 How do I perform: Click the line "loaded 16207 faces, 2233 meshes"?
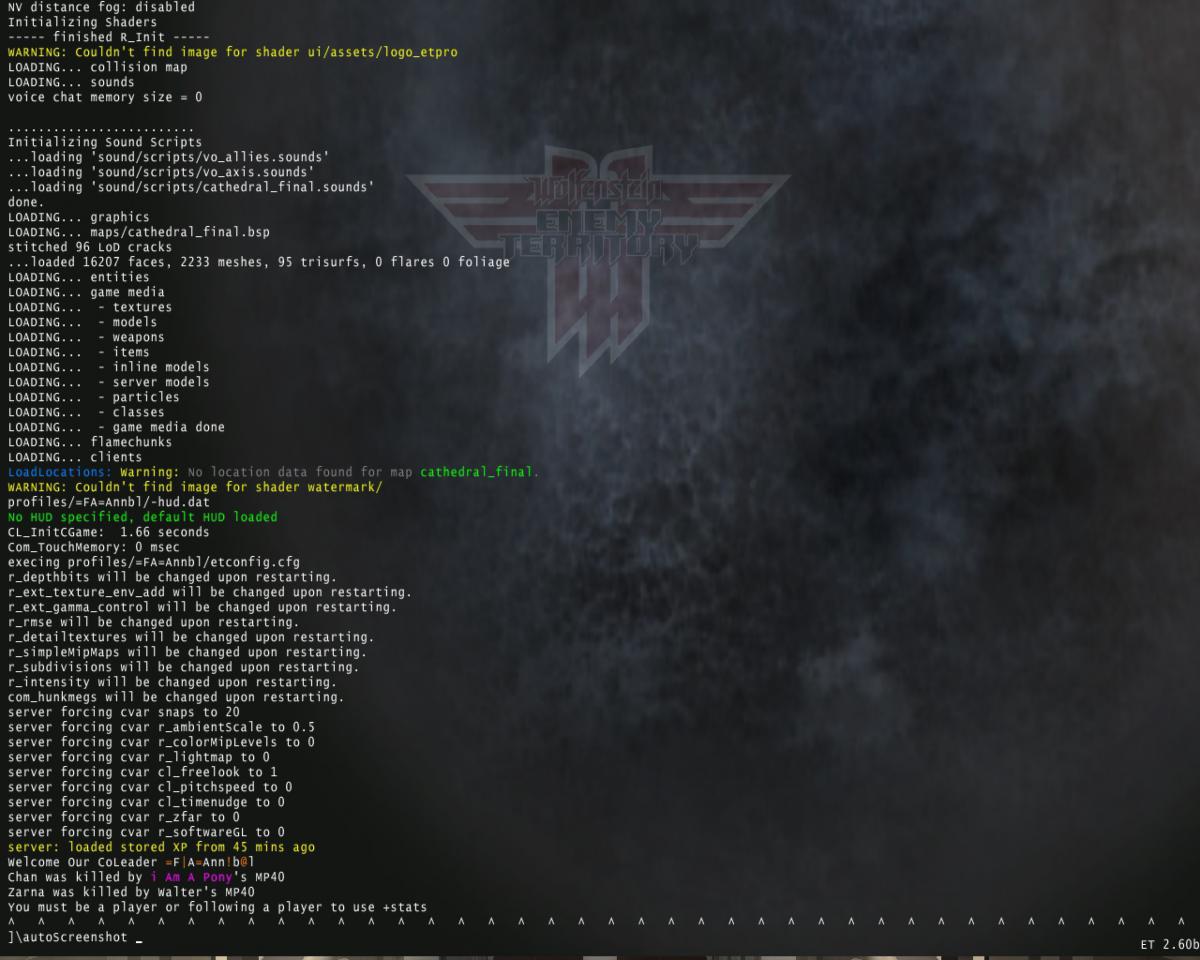[258, 262]
